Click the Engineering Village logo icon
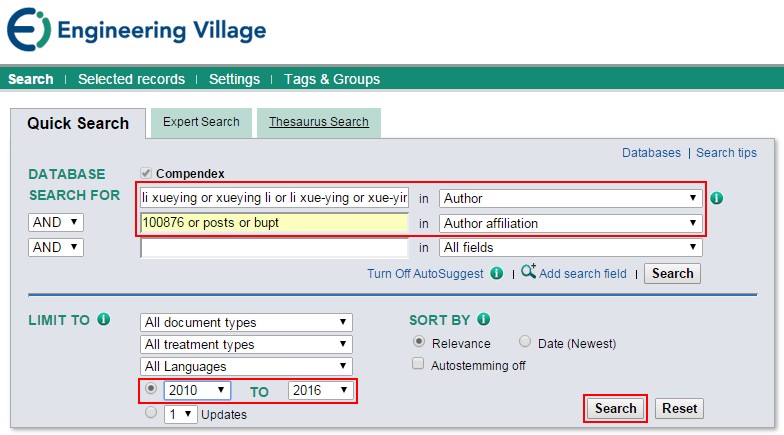This screenshot has height=435, width=784. pyautogui.click(x=28, y=30)
